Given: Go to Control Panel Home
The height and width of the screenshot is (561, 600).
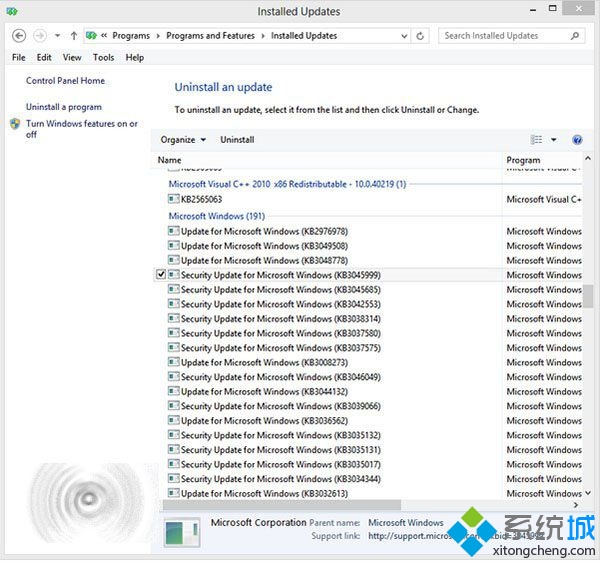Looking at the screenshot, I should [65, 81].
